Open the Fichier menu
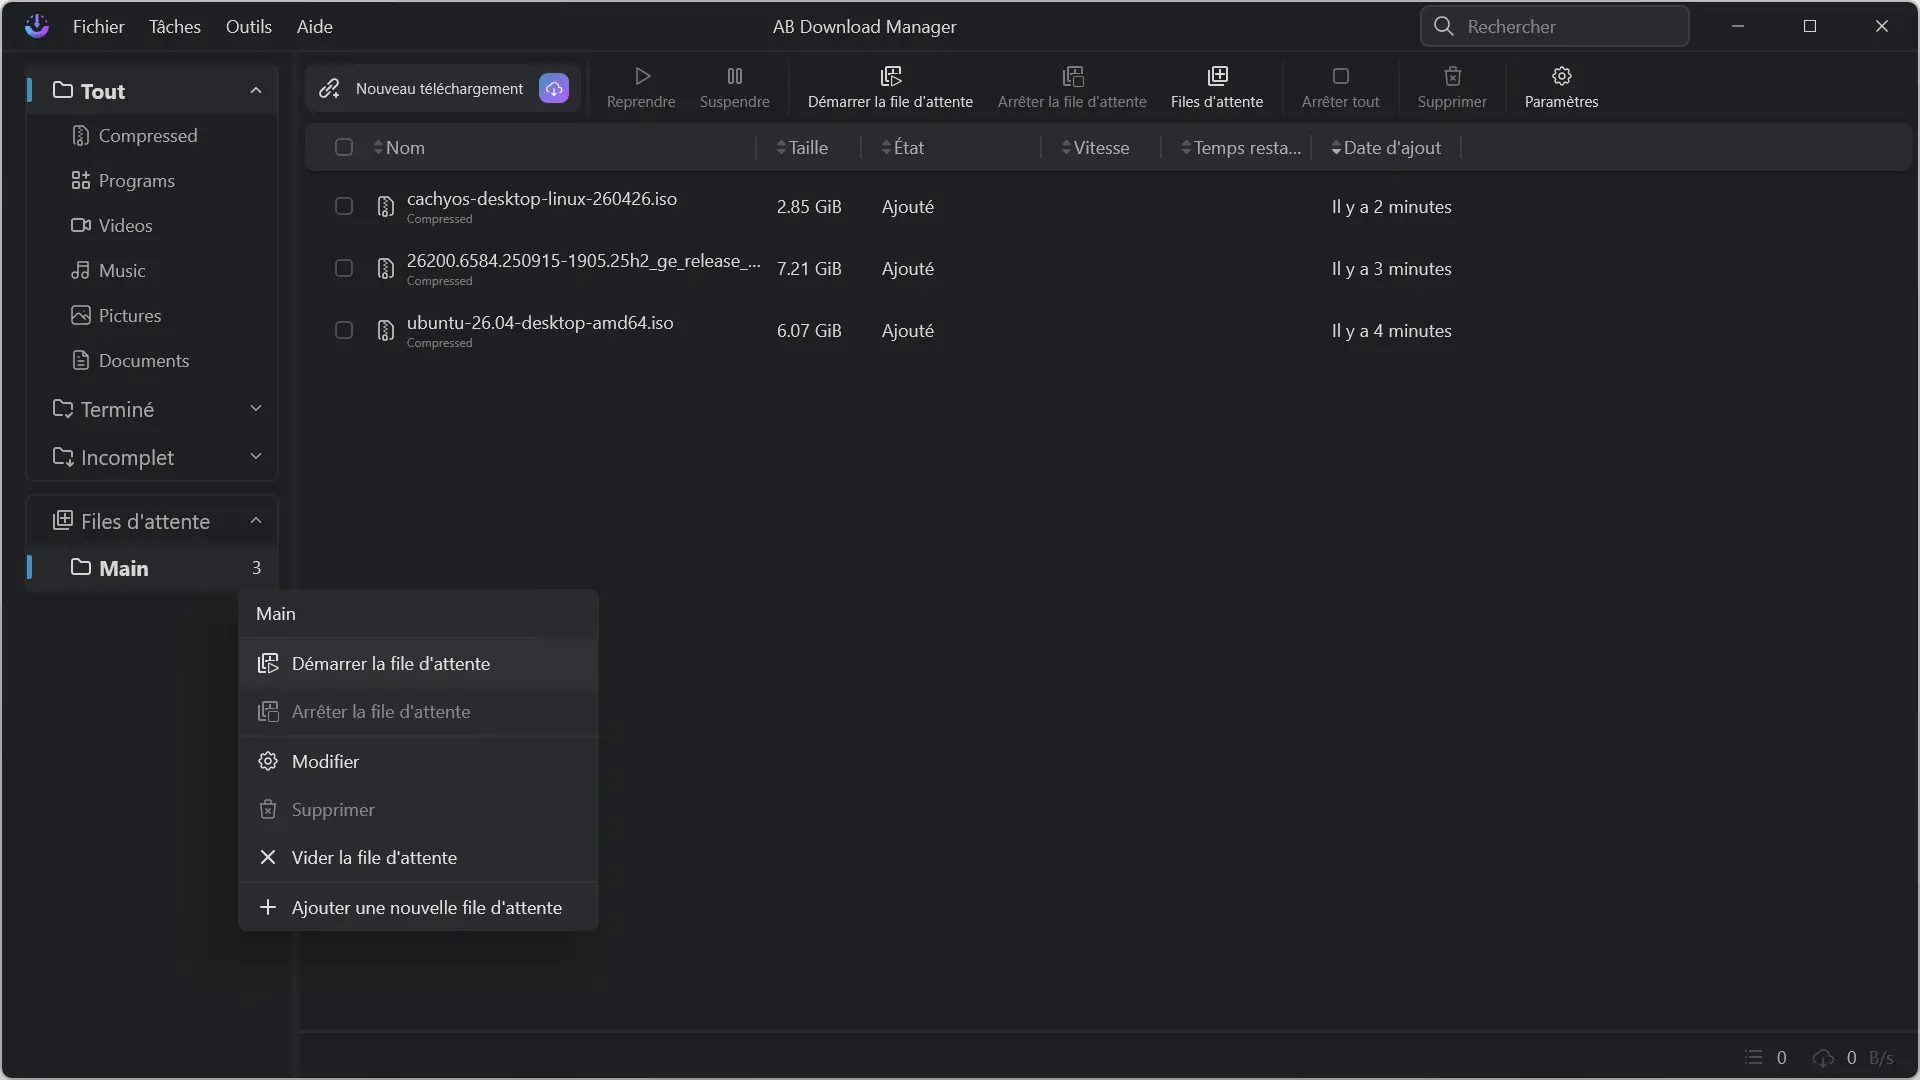Screen dimensions: 1920x1080 [x=98, y=26]
